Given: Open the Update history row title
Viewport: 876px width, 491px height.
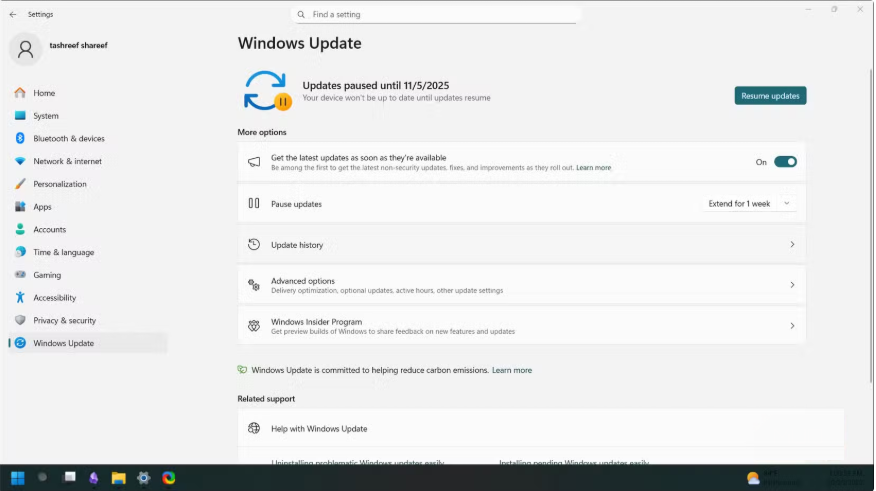Looking at the screenshot, I should pyautogui.click(x=297, y=245).
